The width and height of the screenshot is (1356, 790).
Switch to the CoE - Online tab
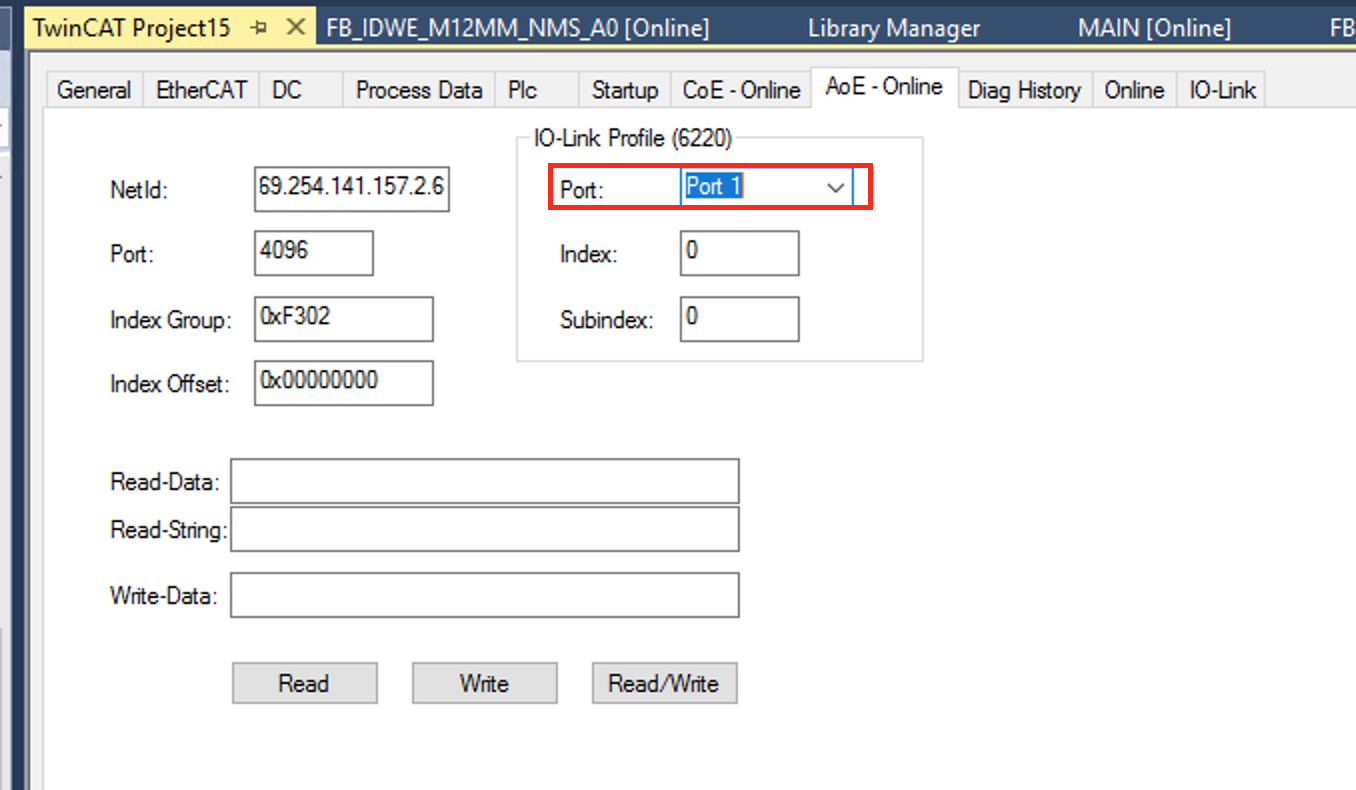tap(741, 90)
